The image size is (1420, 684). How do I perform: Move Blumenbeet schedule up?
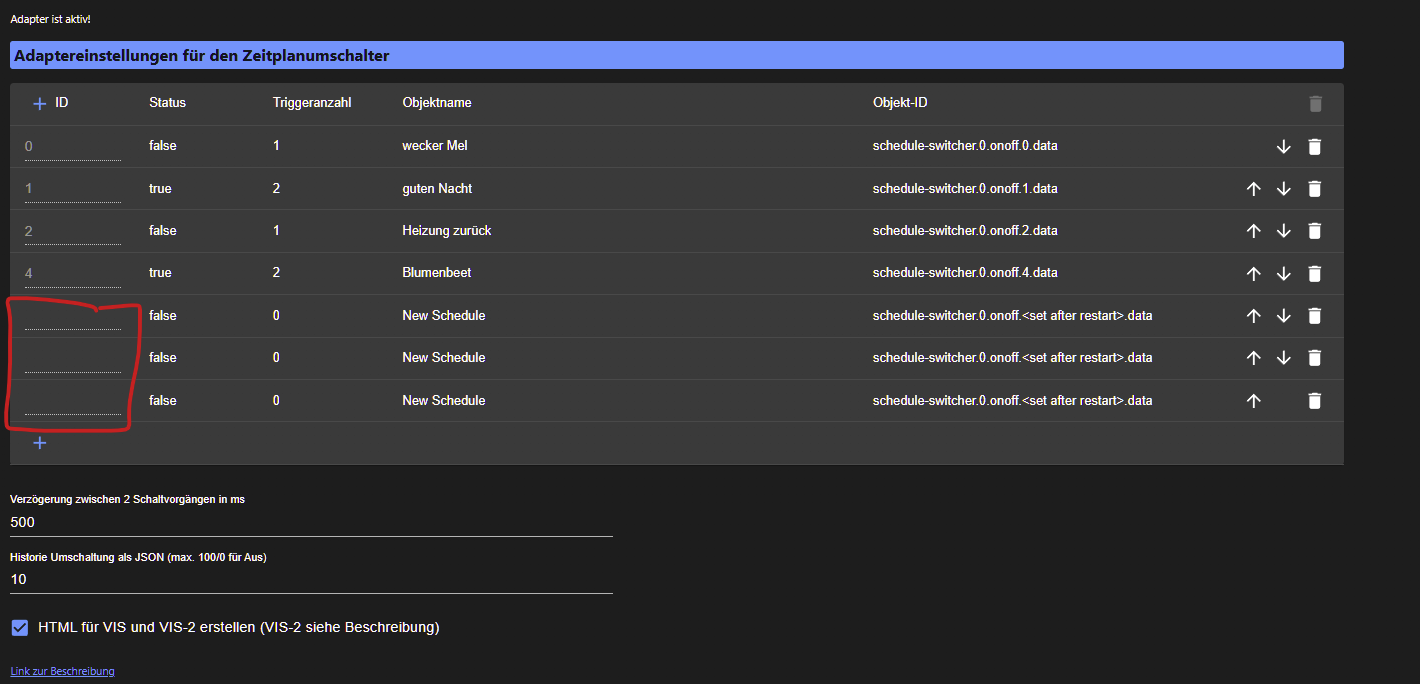tap(1253, 273)
